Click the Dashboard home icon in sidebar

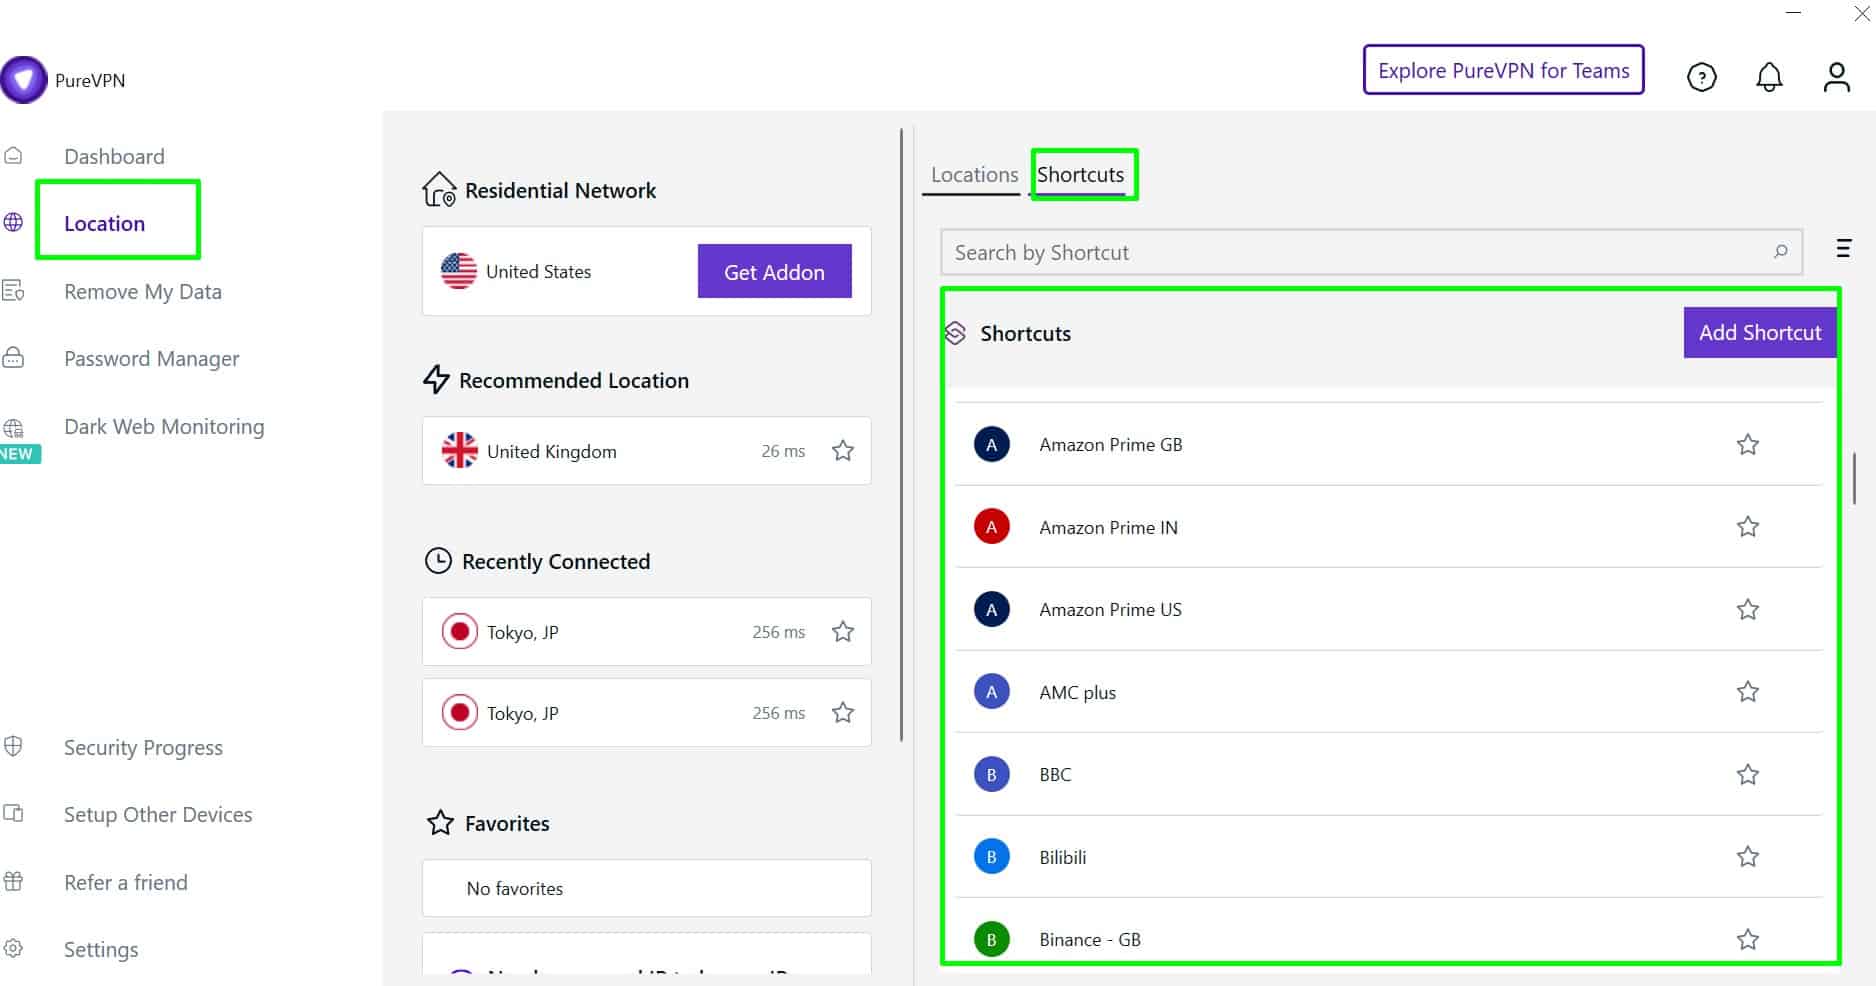(x=13, y=156)
